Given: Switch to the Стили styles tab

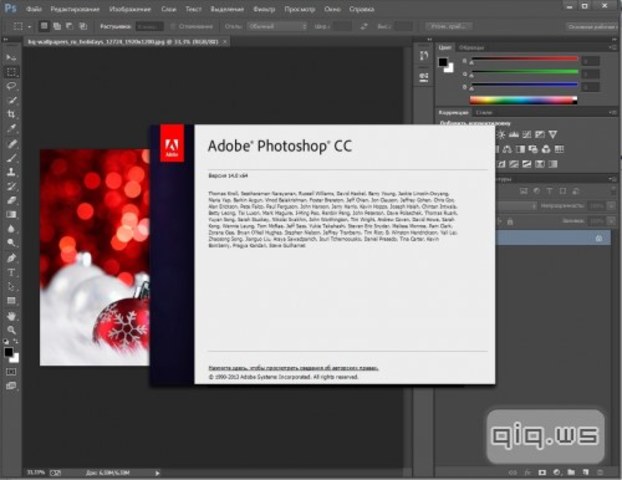Looking at the screenshot, I should (484, 113).
